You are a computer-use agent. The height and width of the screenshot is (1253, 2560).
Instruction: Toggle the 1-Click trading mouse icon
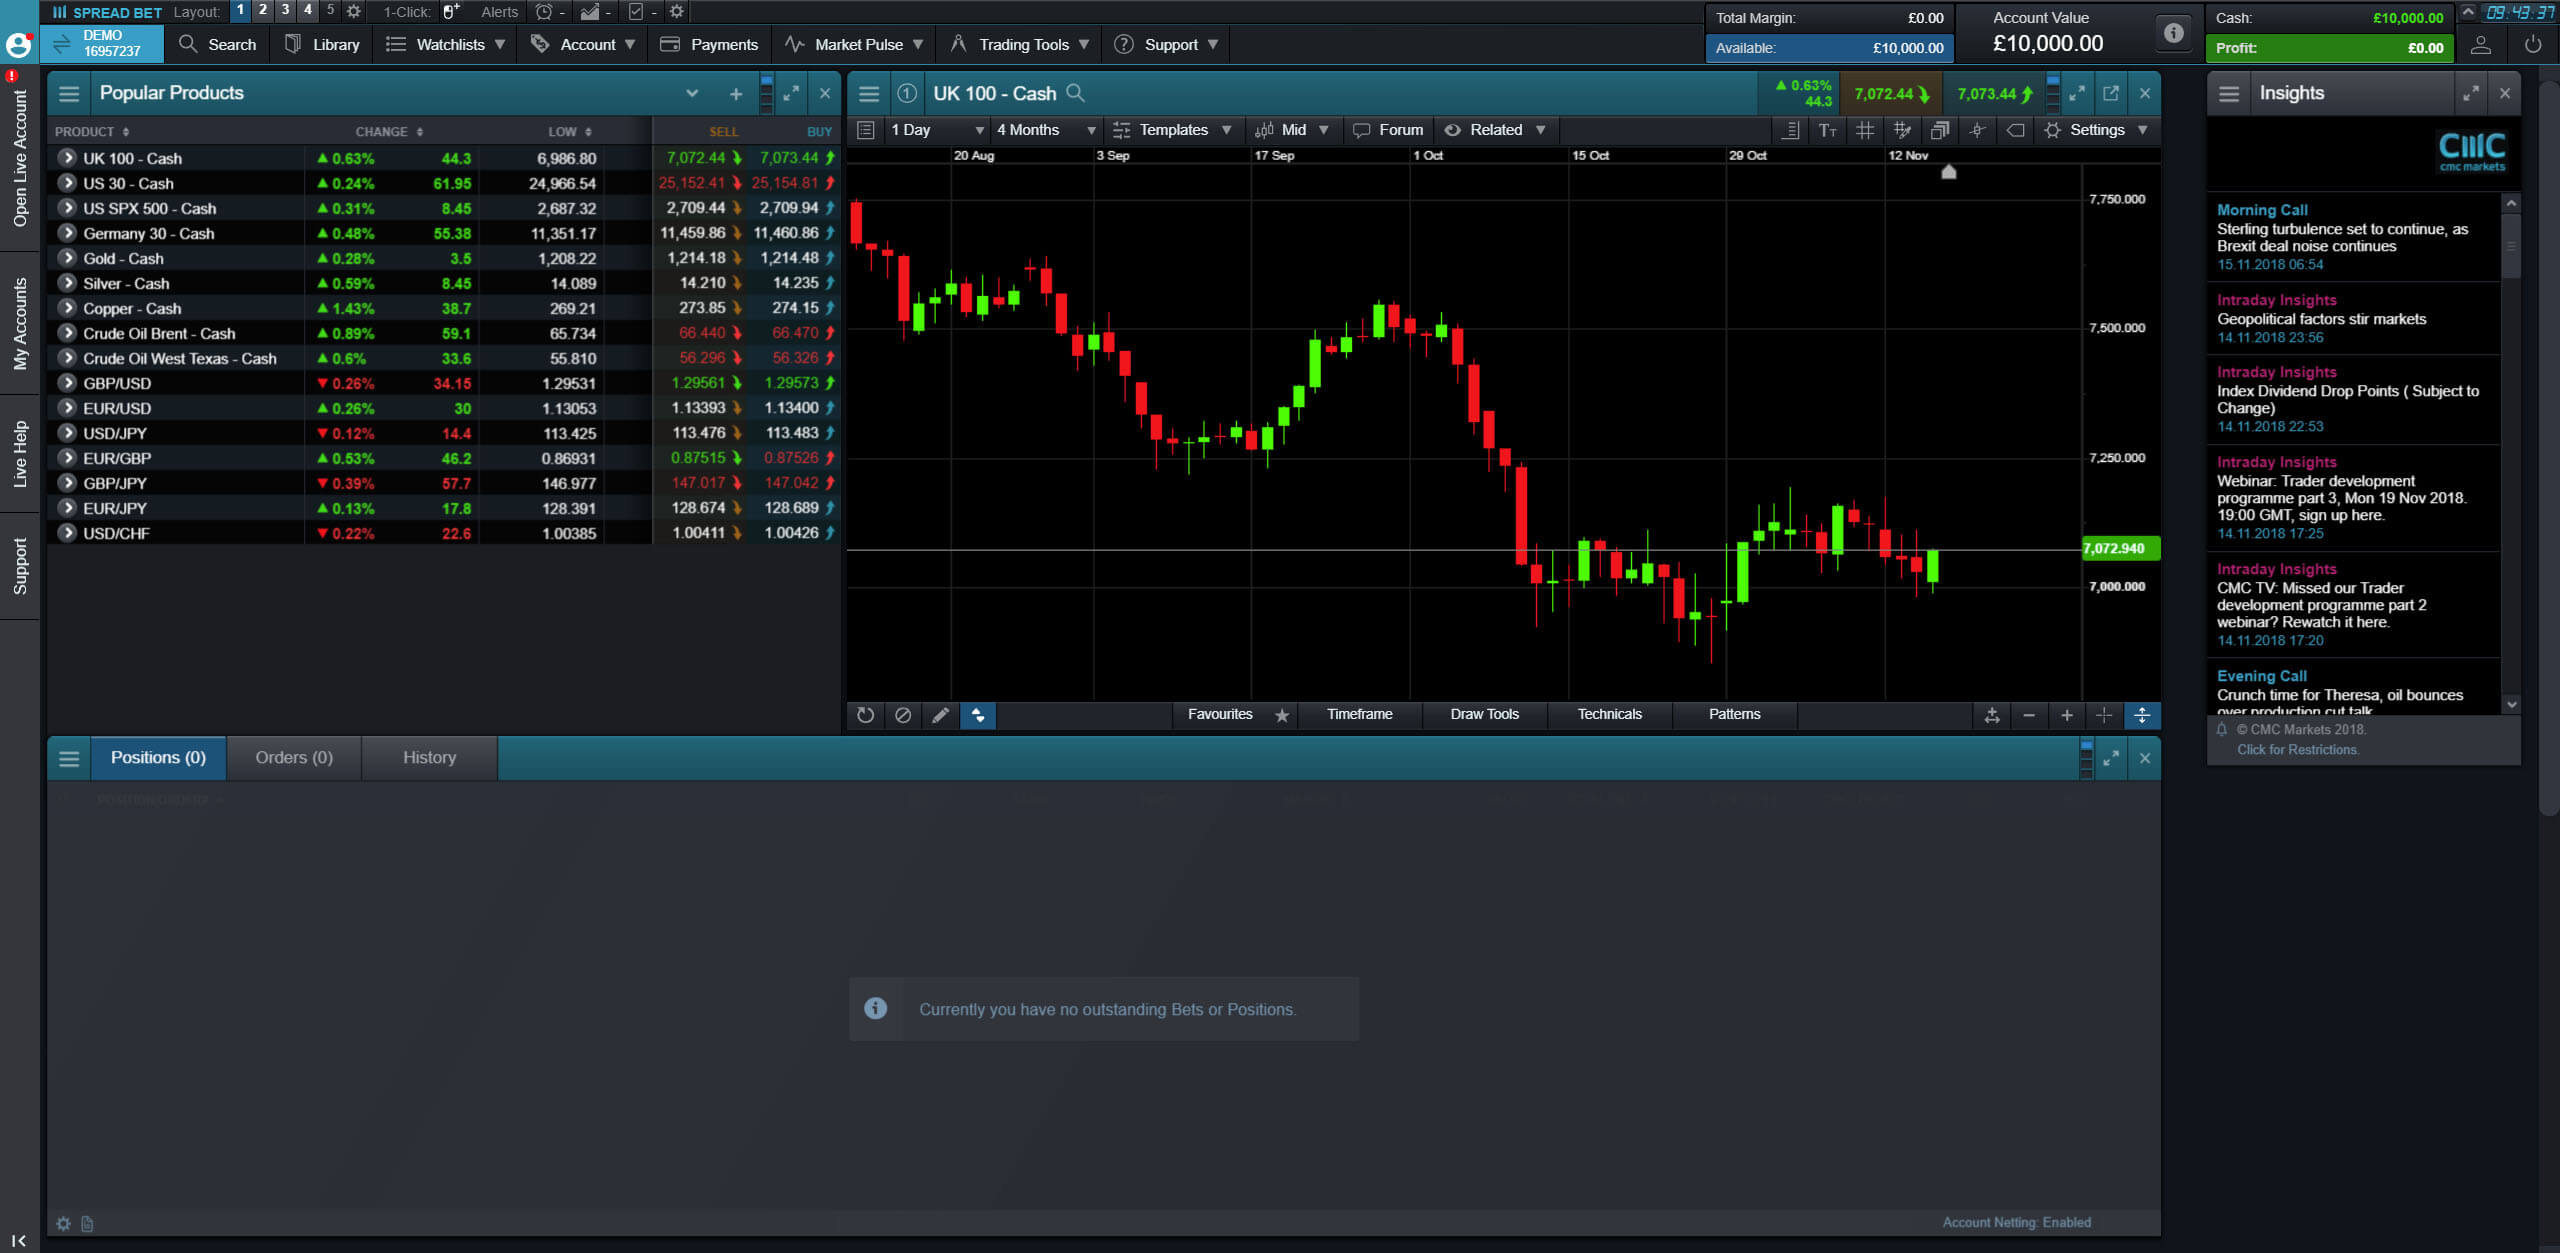coord(451,11)
